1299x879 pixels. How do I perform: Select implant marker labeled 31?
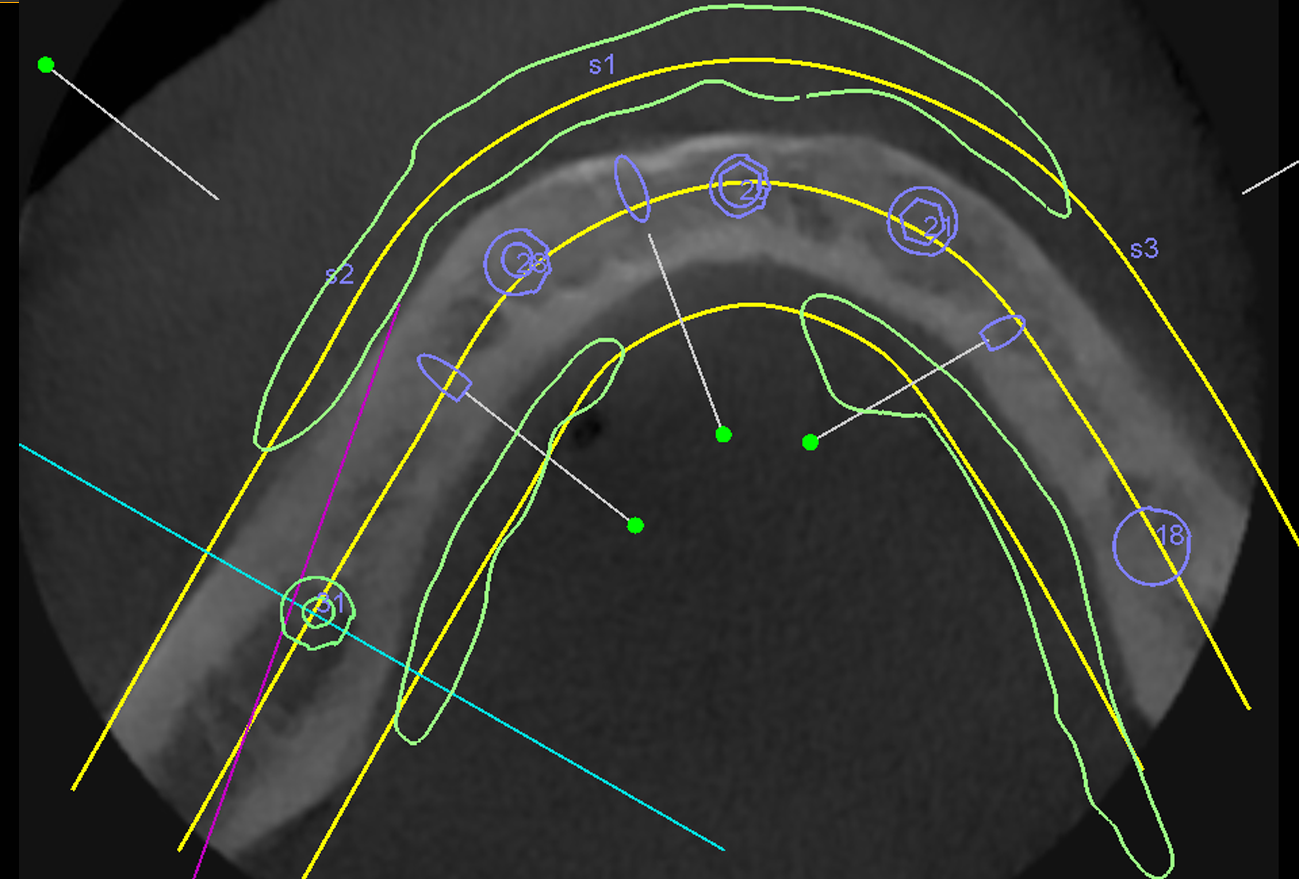coord(318,612)
